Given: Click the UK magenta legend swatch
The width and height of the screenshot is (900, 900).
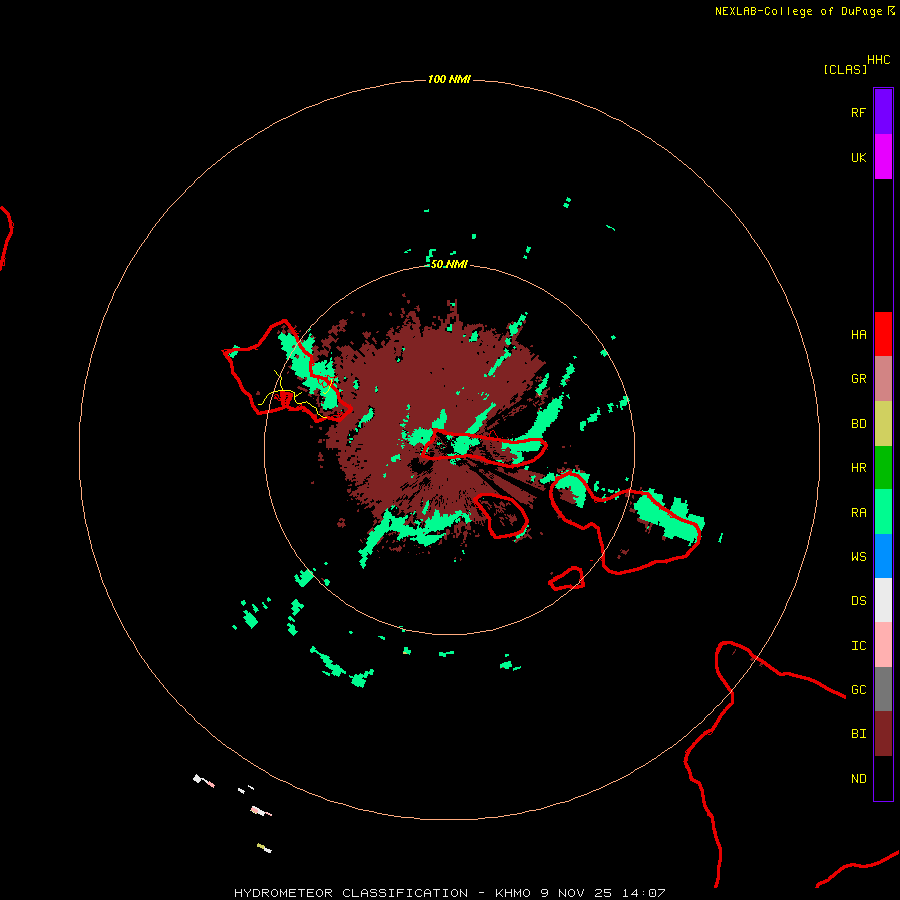Looking at the screenshot, I should tap(883, 157).
